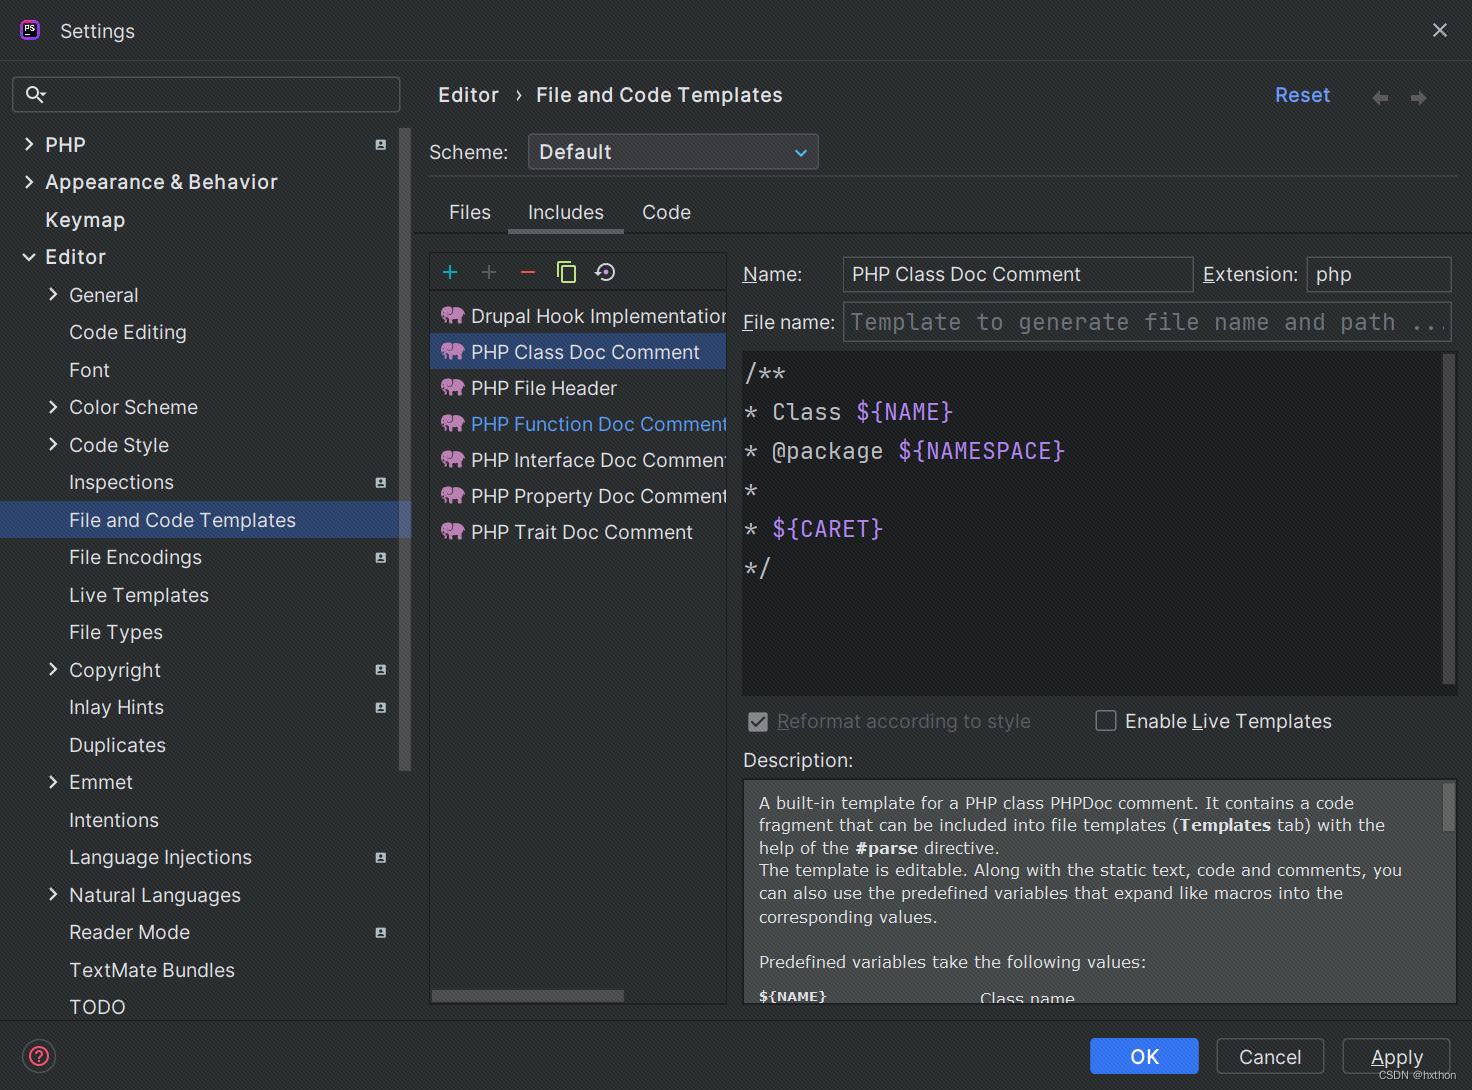
Task: Click the blue plus Create Template icon
Action: pos(450,272)
